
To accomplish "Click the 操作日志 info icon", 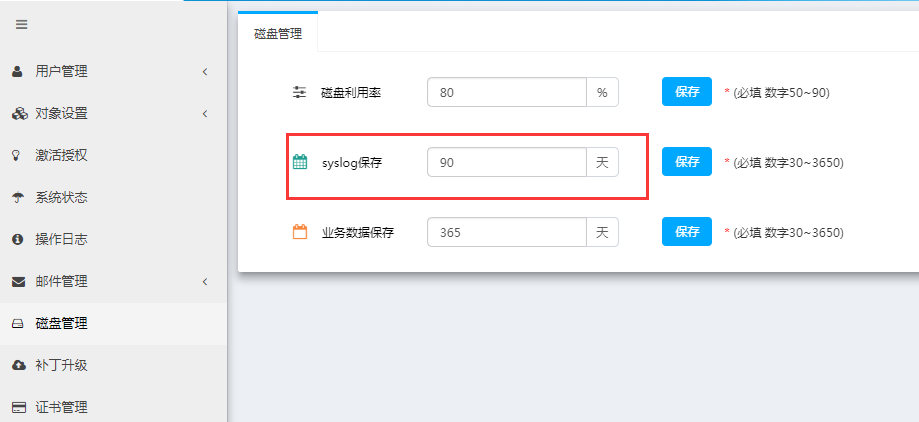I will pyautogui.click(x=18, y=240).
